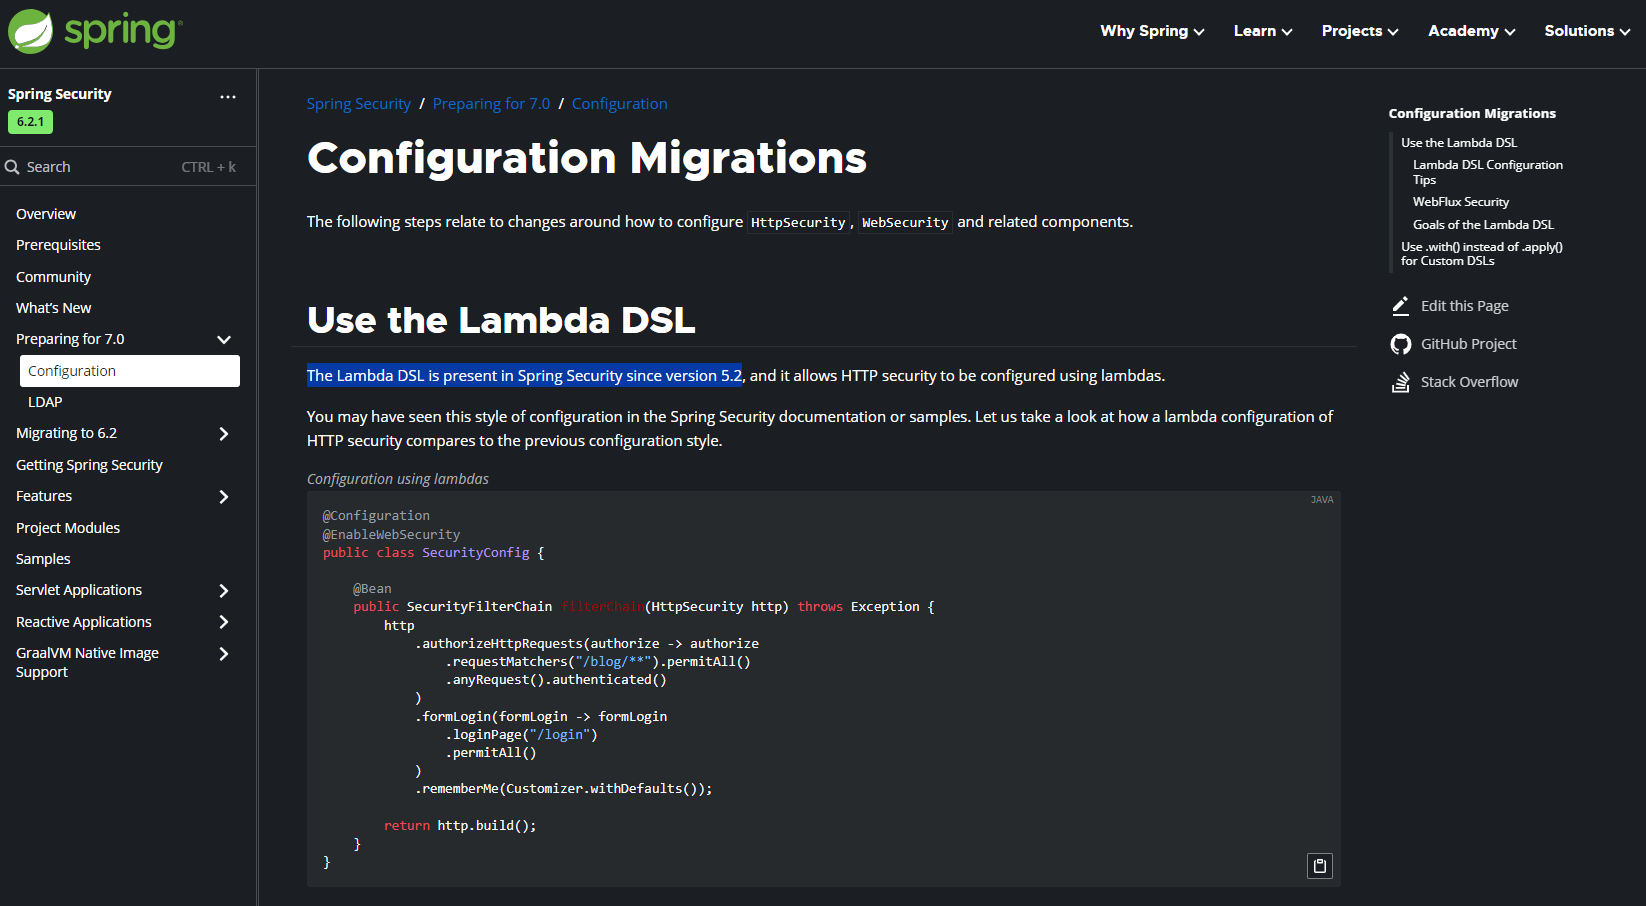Jump to Use .with() instead of .apply()
1646x906 pixels.
tap(1481, 254)
